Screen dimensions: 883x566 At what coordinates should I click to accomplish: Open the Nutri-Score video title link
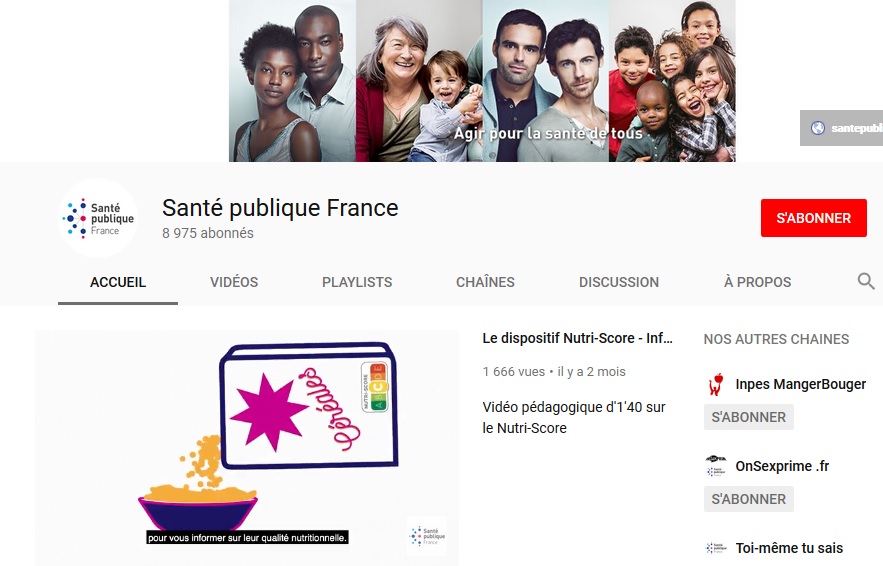577,338
